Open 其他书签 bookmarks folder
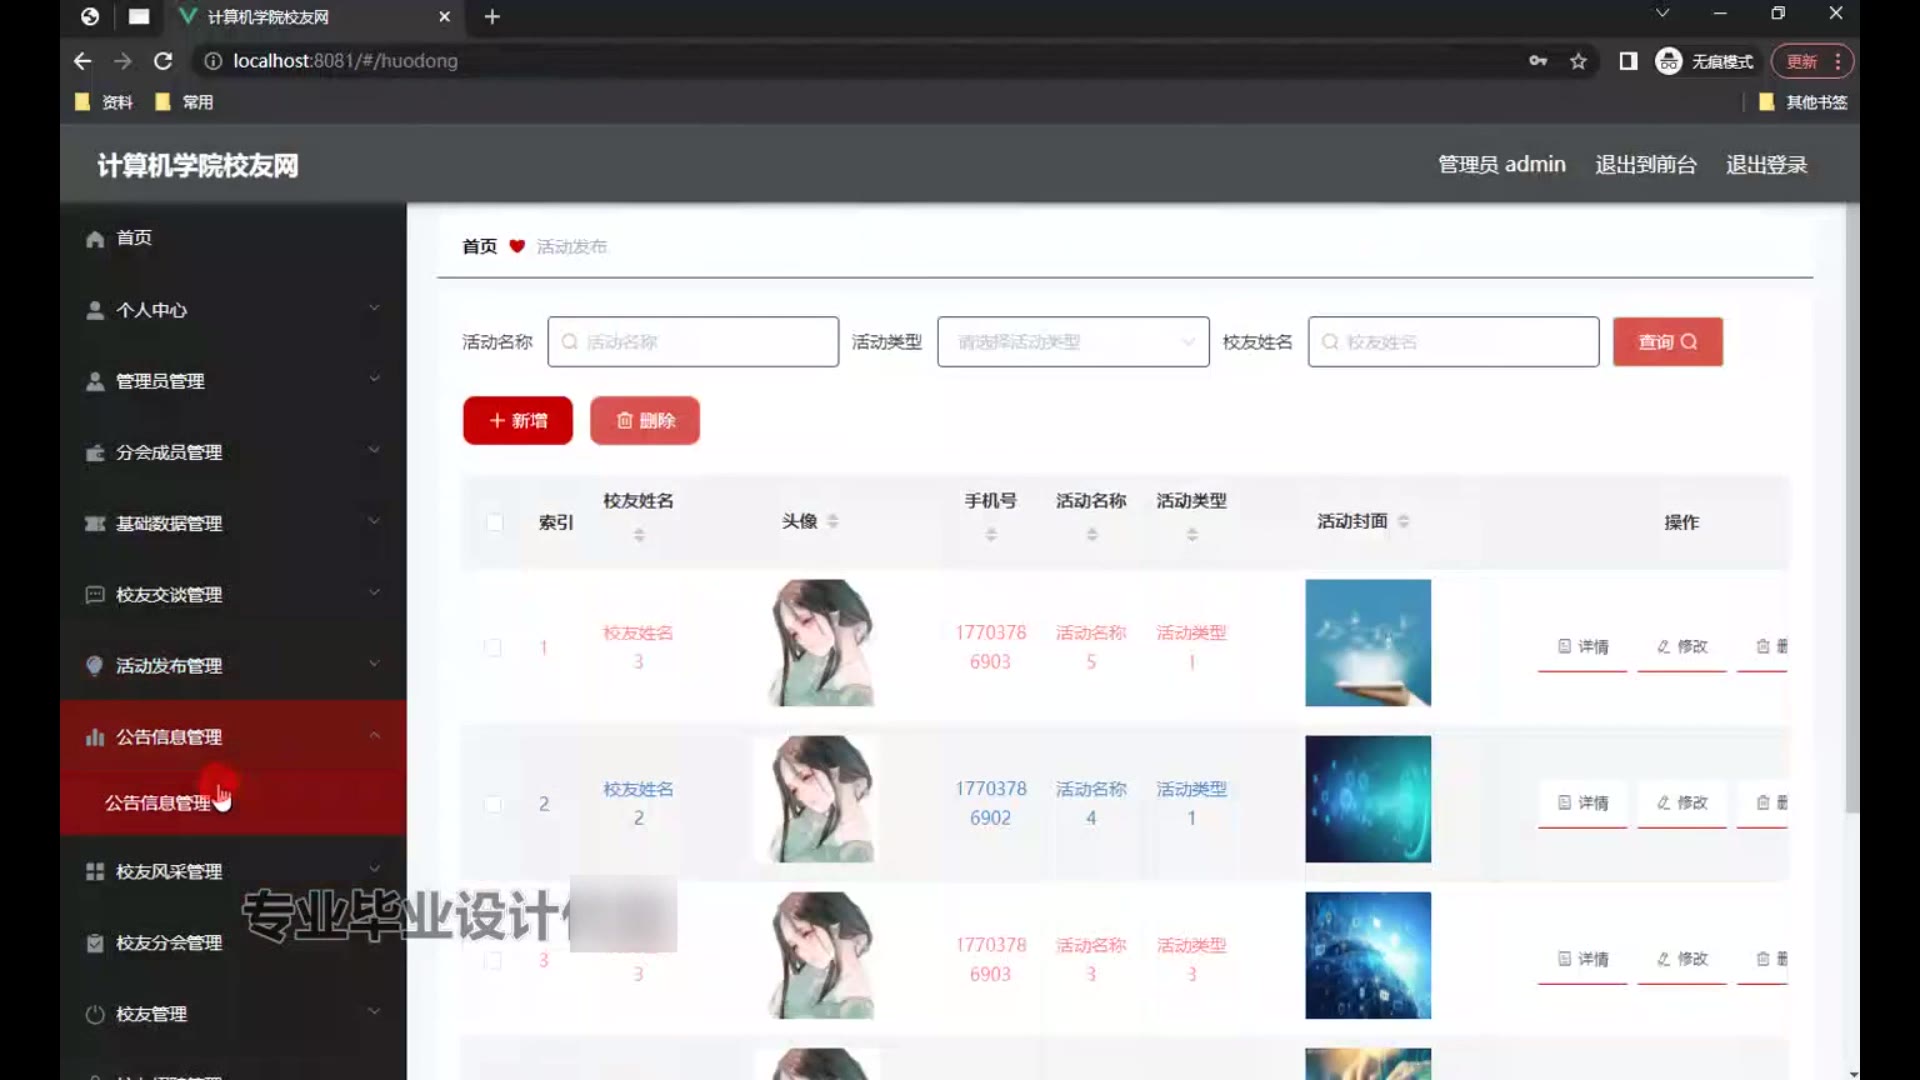The width and height of the screenshot is (1920, 1080). click(x=1803, y=102)
